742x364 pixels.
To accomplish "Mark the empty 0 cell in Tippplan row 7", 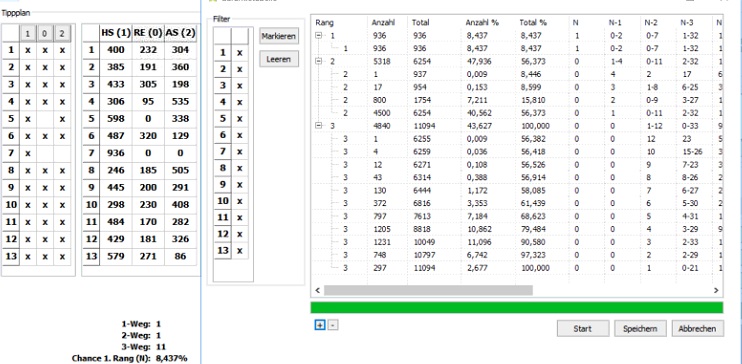I will pos(45,153).
